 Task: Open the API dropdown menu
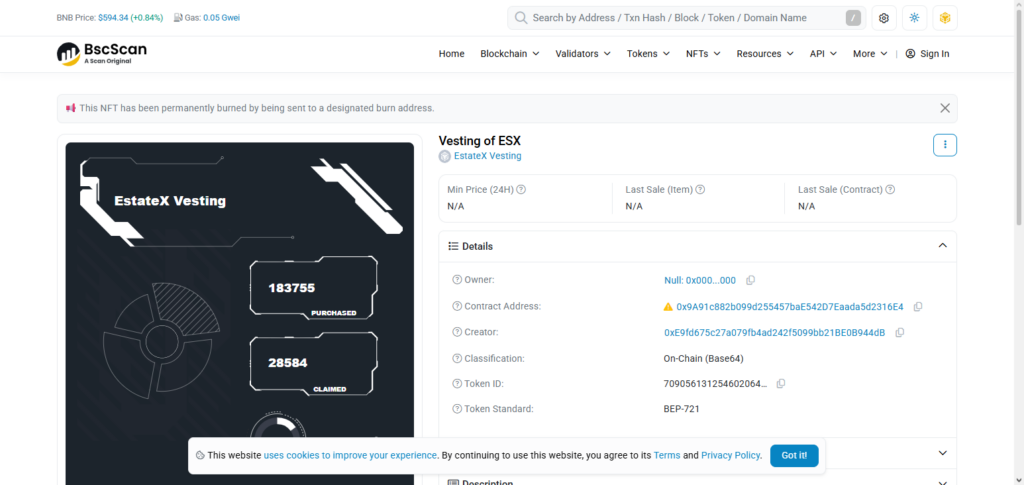pyautogui.click(x=823, y=54)
